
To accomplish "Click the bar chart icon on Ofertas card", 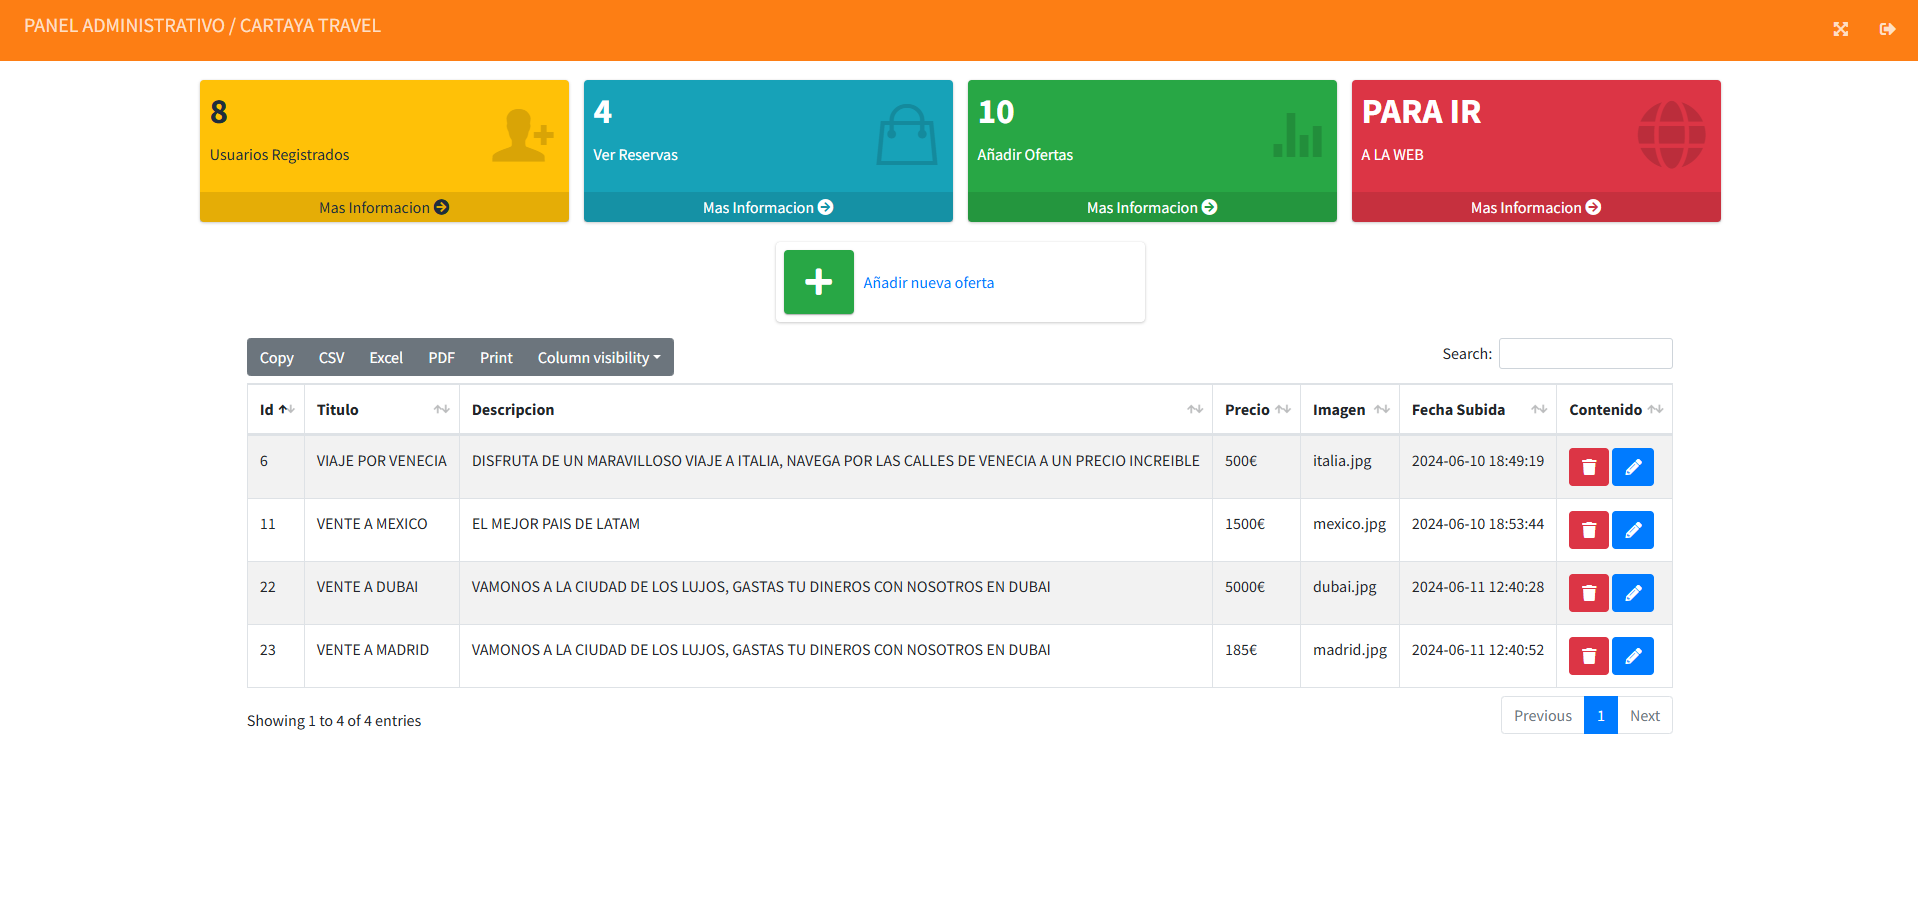I will click(x=1297, y=135).
